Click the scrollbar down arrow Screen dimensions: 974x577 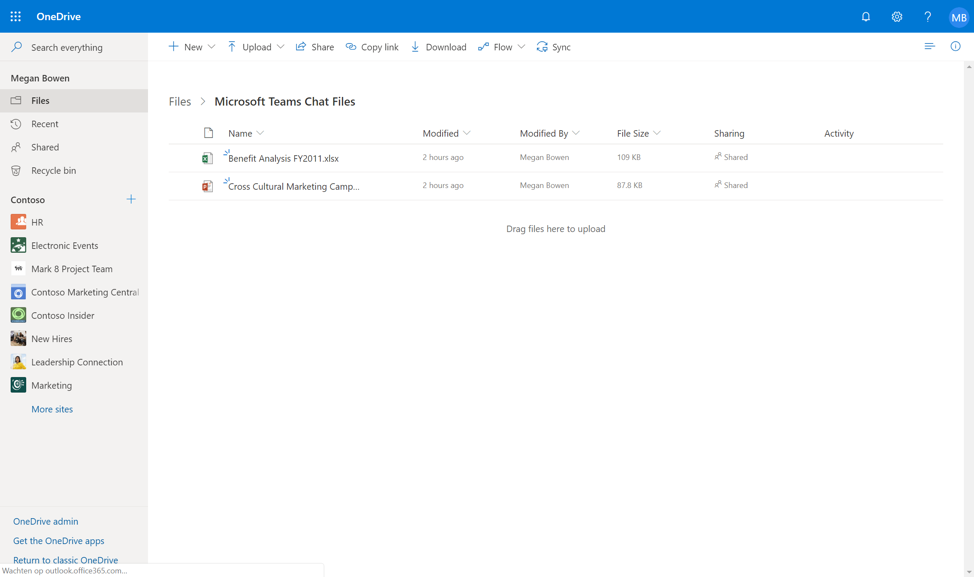969,571
